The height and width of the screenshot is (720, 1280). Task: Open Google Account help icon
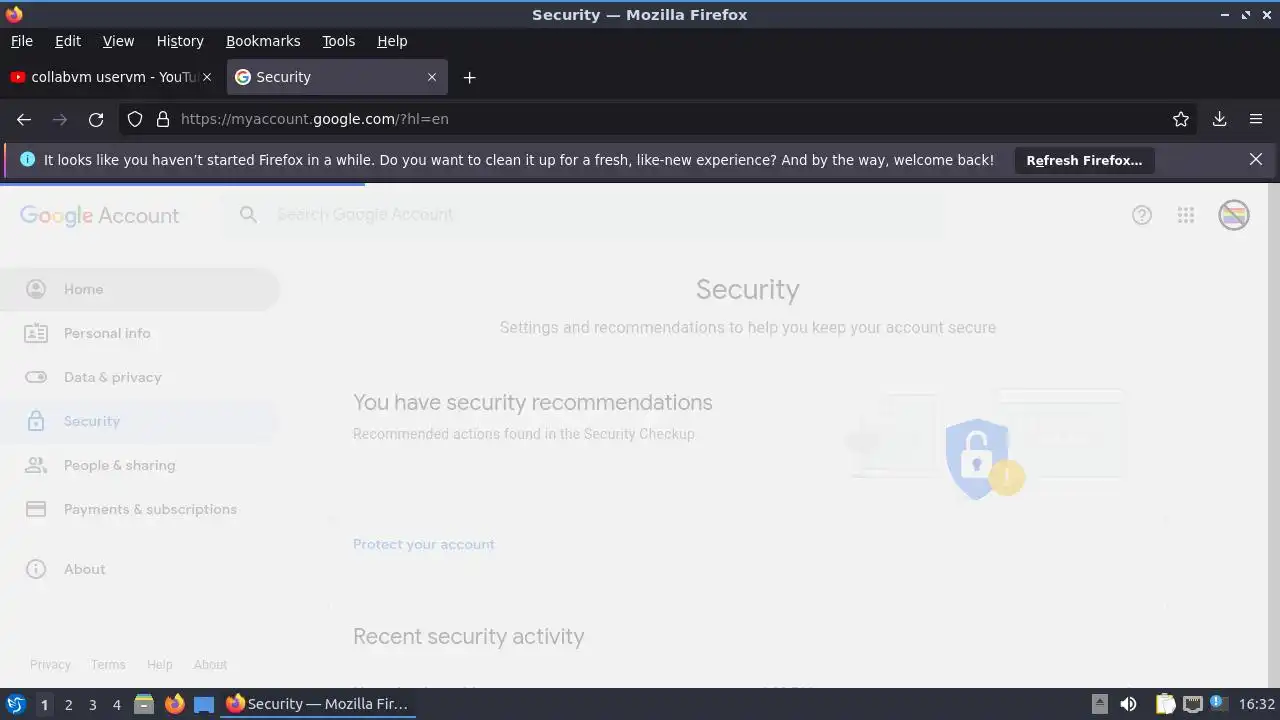(x=1142, y=215)
